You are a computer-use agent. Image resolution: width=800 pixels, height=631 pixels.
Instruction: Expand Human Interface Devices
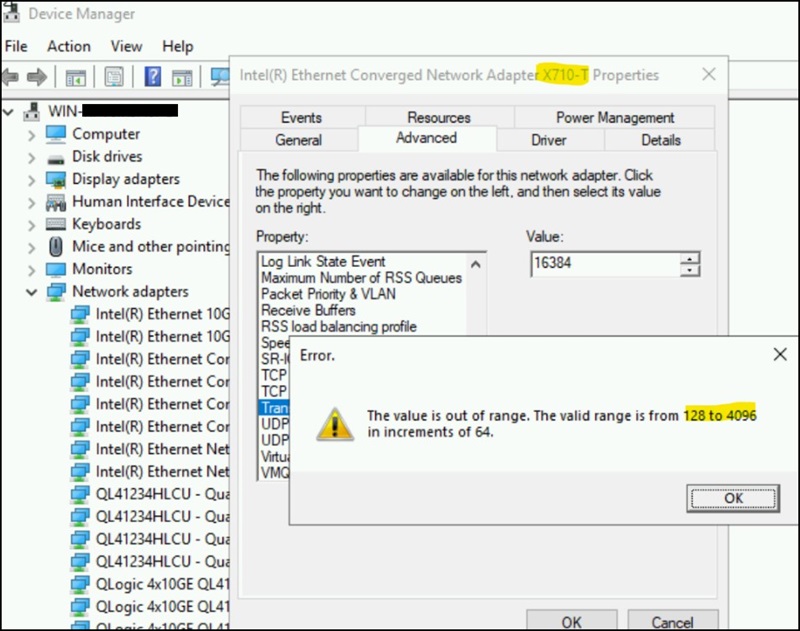click(x=30, y=201)
